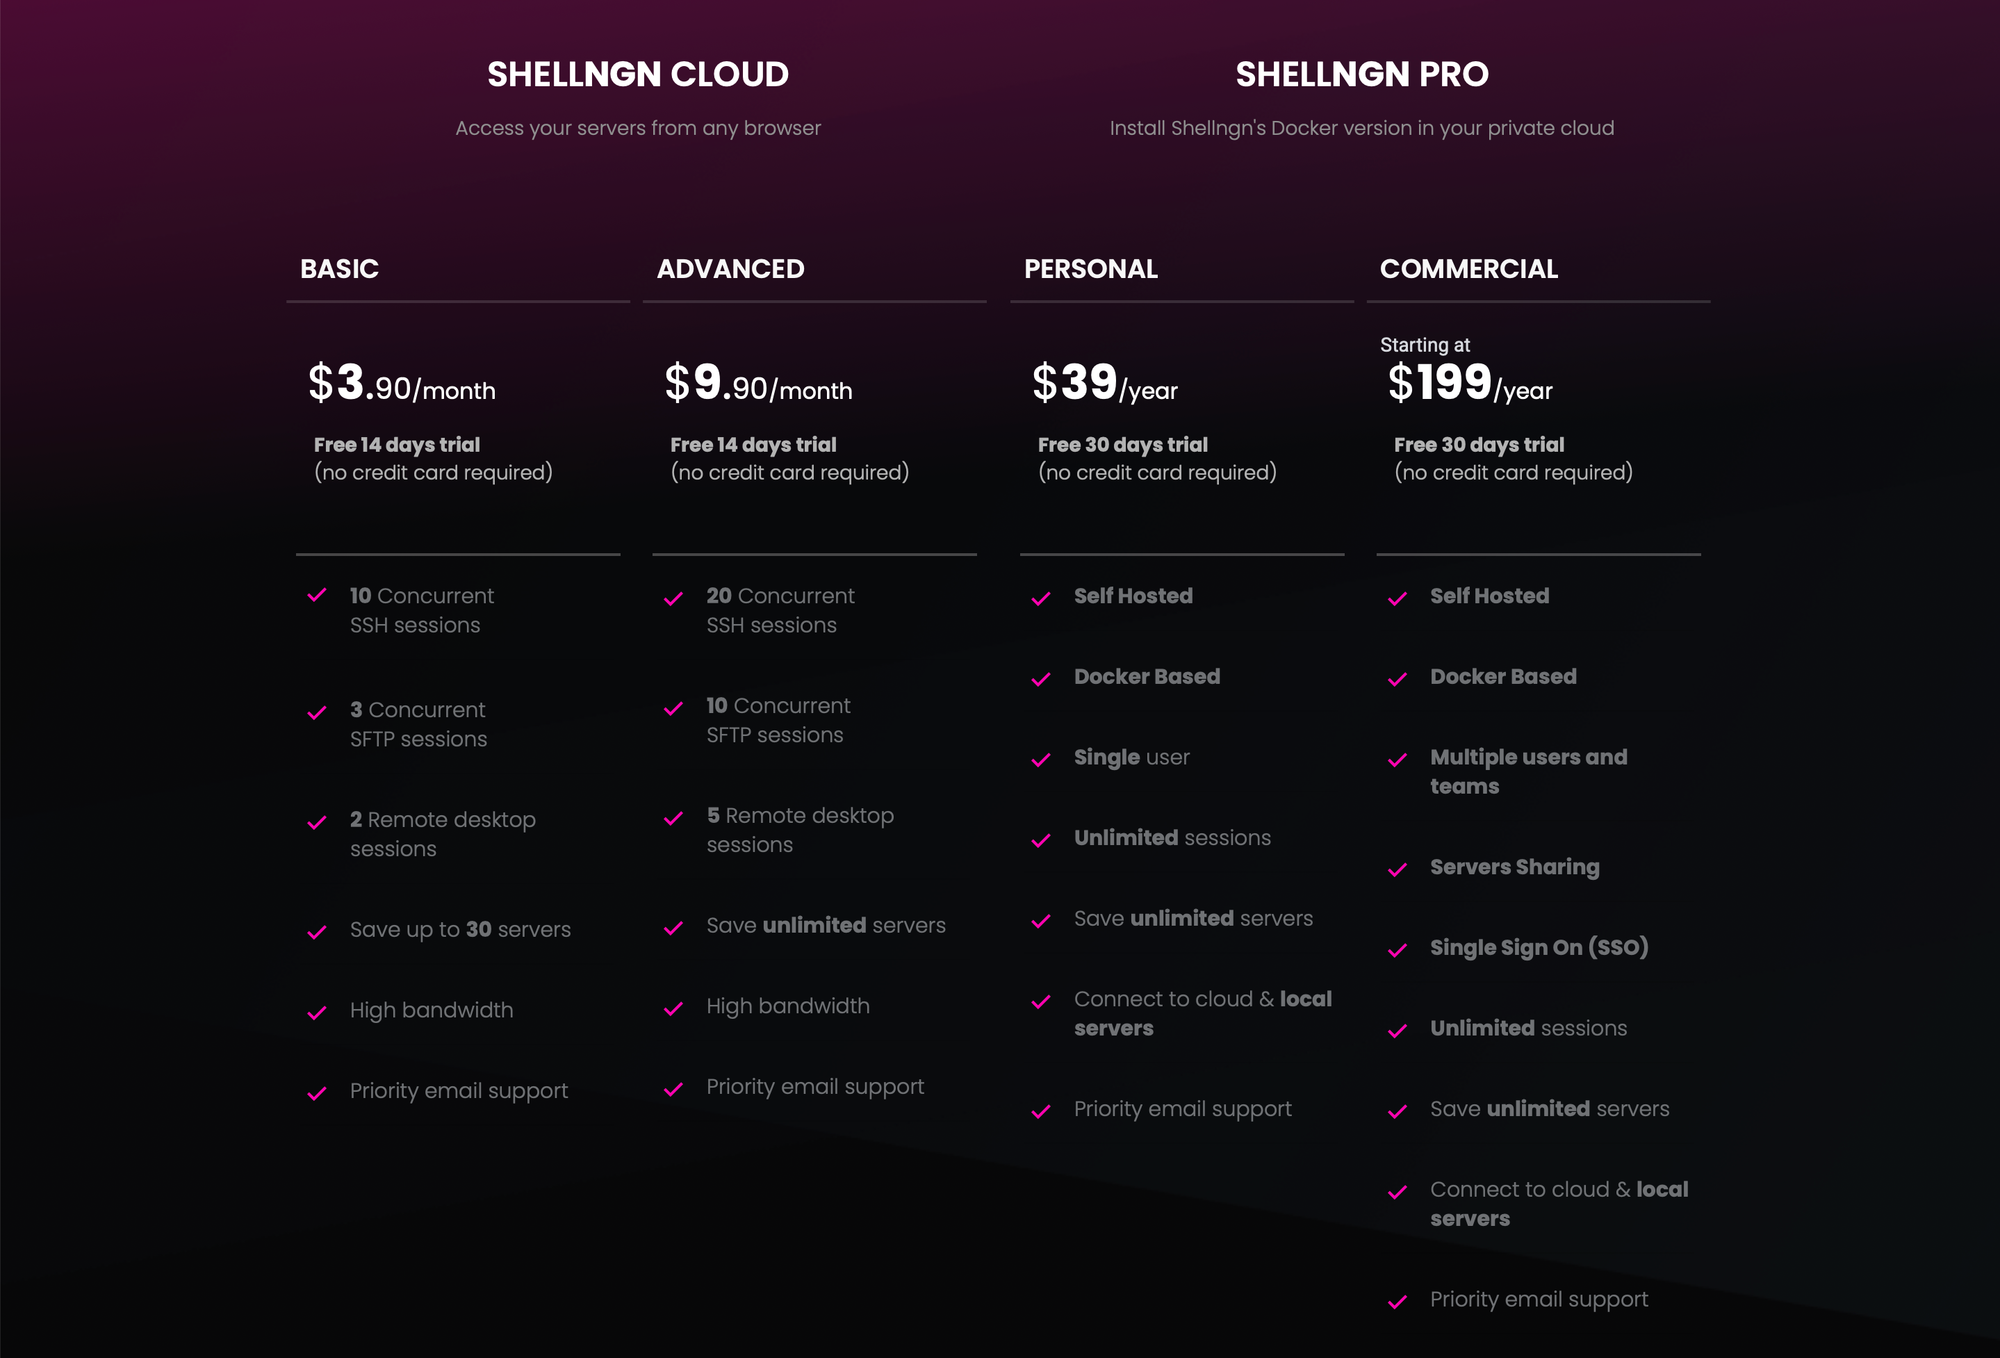
Task: Click the $199/year Commercial price
Action: pos(1469,384)
